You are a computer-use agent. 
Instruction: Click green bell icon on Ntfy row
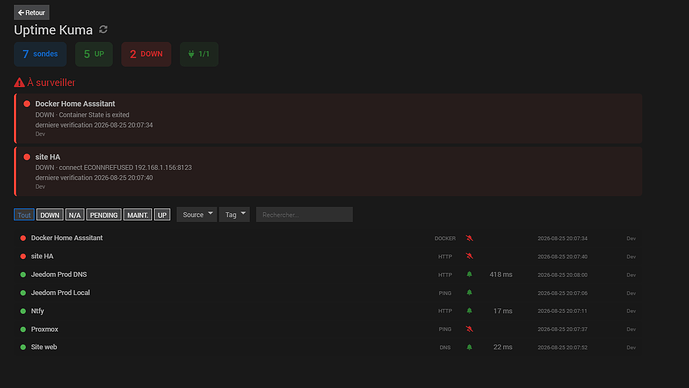click(469, 311)
